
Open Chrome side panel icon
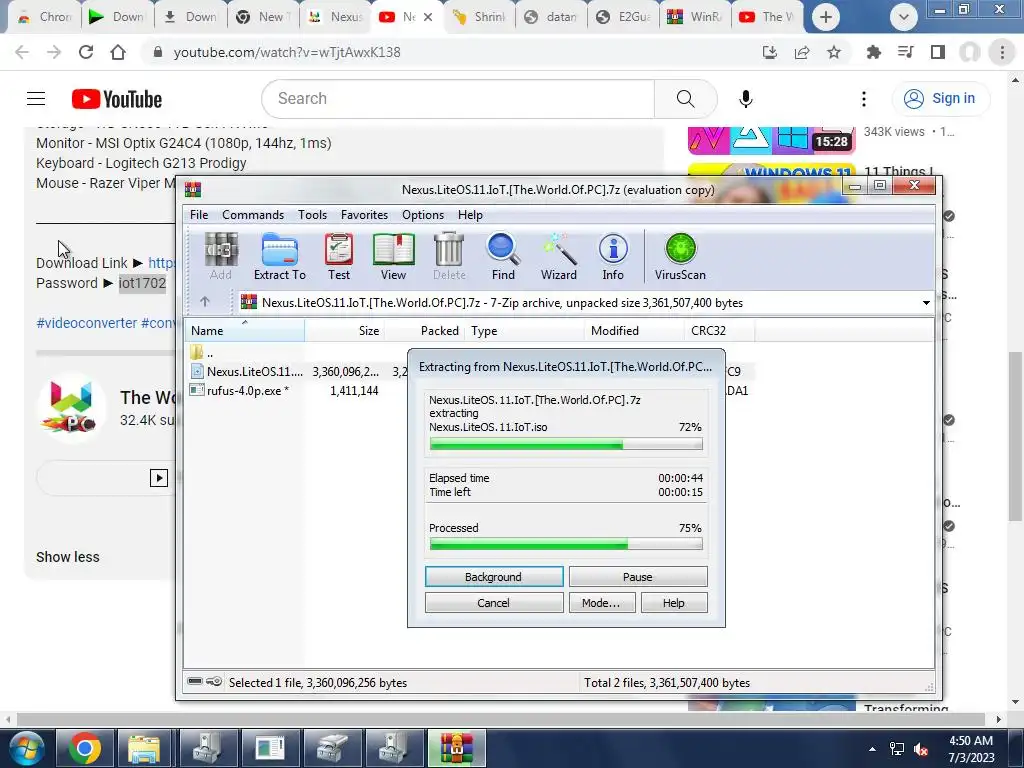coord(938,52)
